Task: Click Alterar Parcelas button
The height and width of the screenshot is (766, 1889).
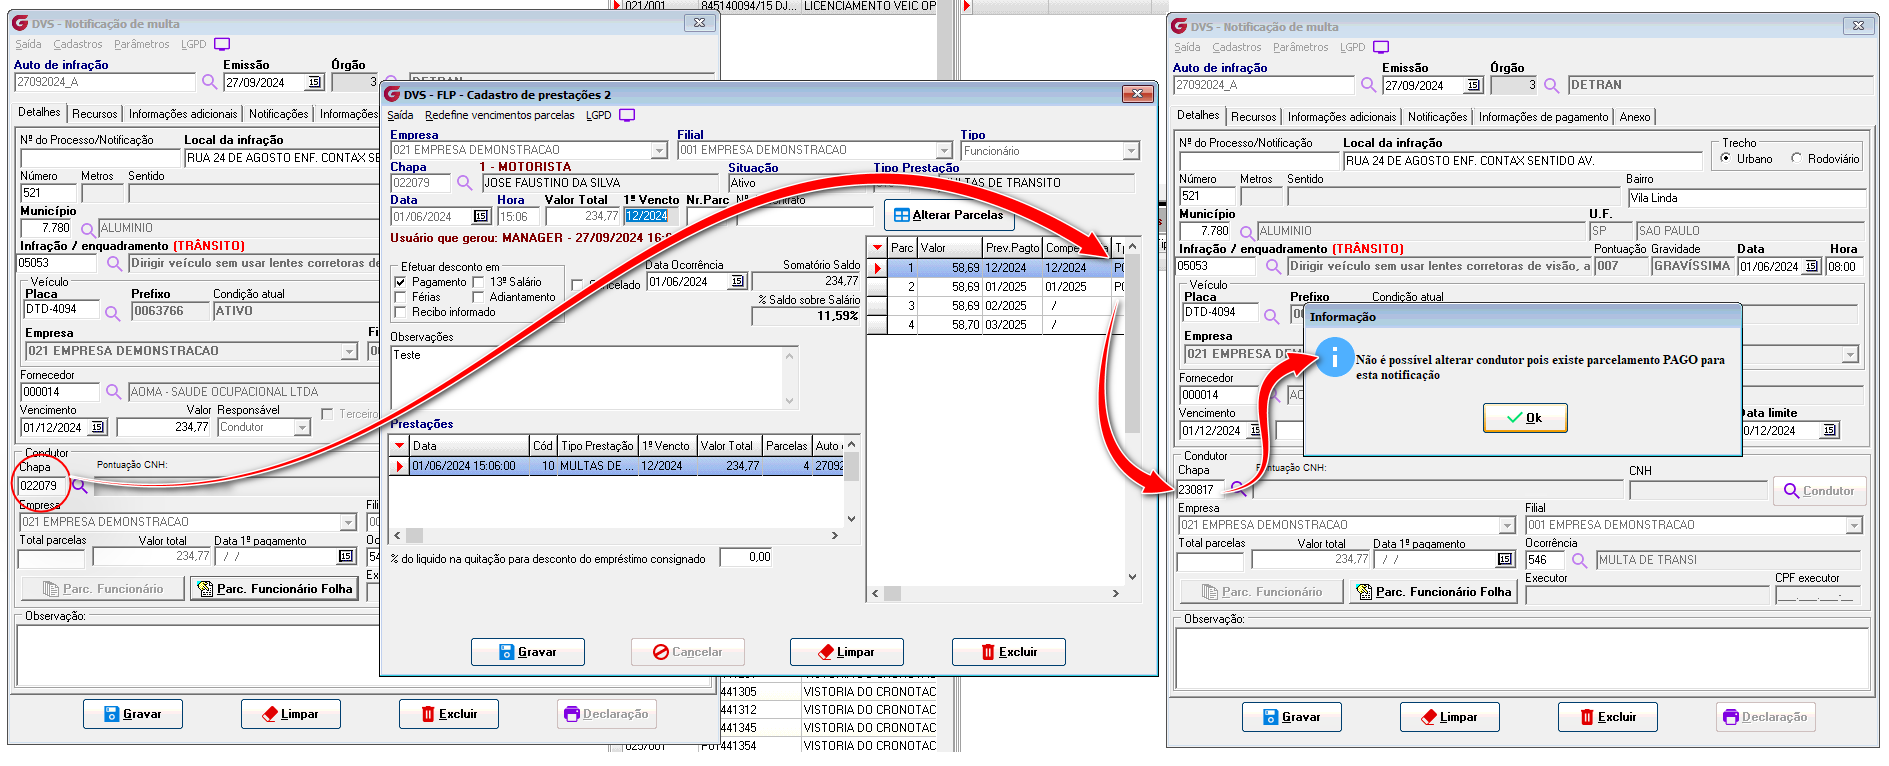Action: (948, 215)
